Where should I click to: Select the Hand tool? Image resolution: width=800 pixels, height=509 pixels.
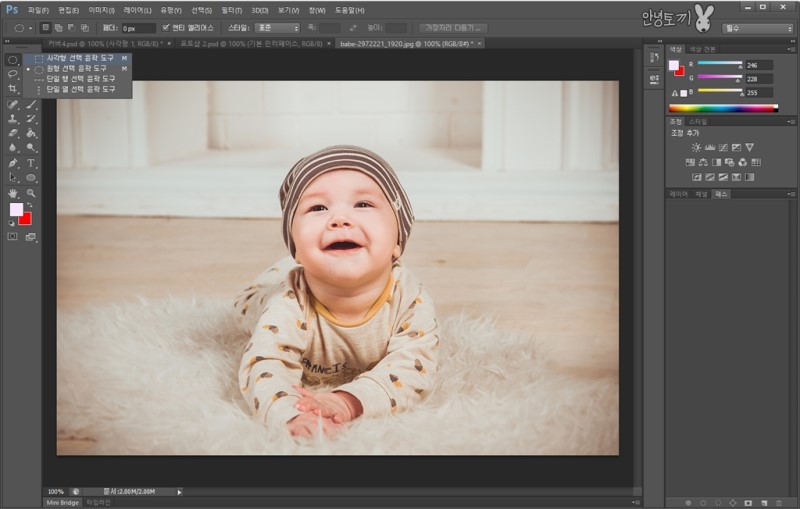13,192
